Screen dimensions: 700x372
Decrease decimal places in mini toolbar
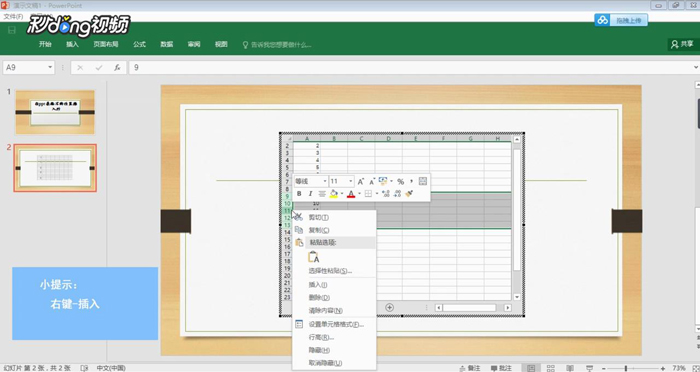[x=397, y=194]
